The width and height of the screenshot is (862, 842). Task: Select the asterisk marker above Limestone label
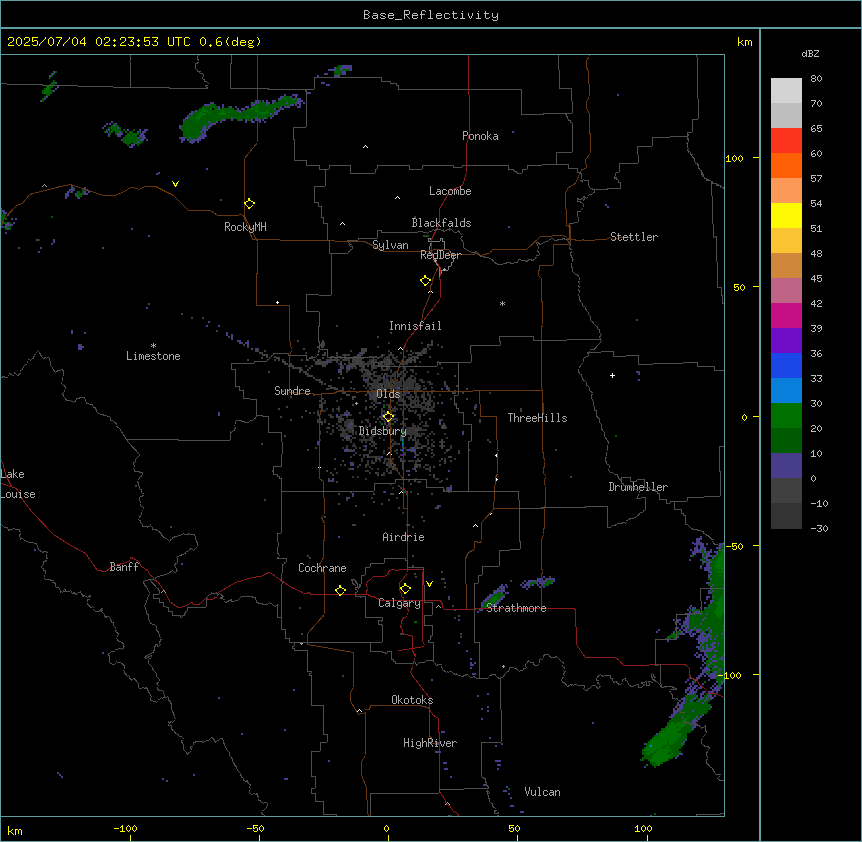tap(153, 346)
